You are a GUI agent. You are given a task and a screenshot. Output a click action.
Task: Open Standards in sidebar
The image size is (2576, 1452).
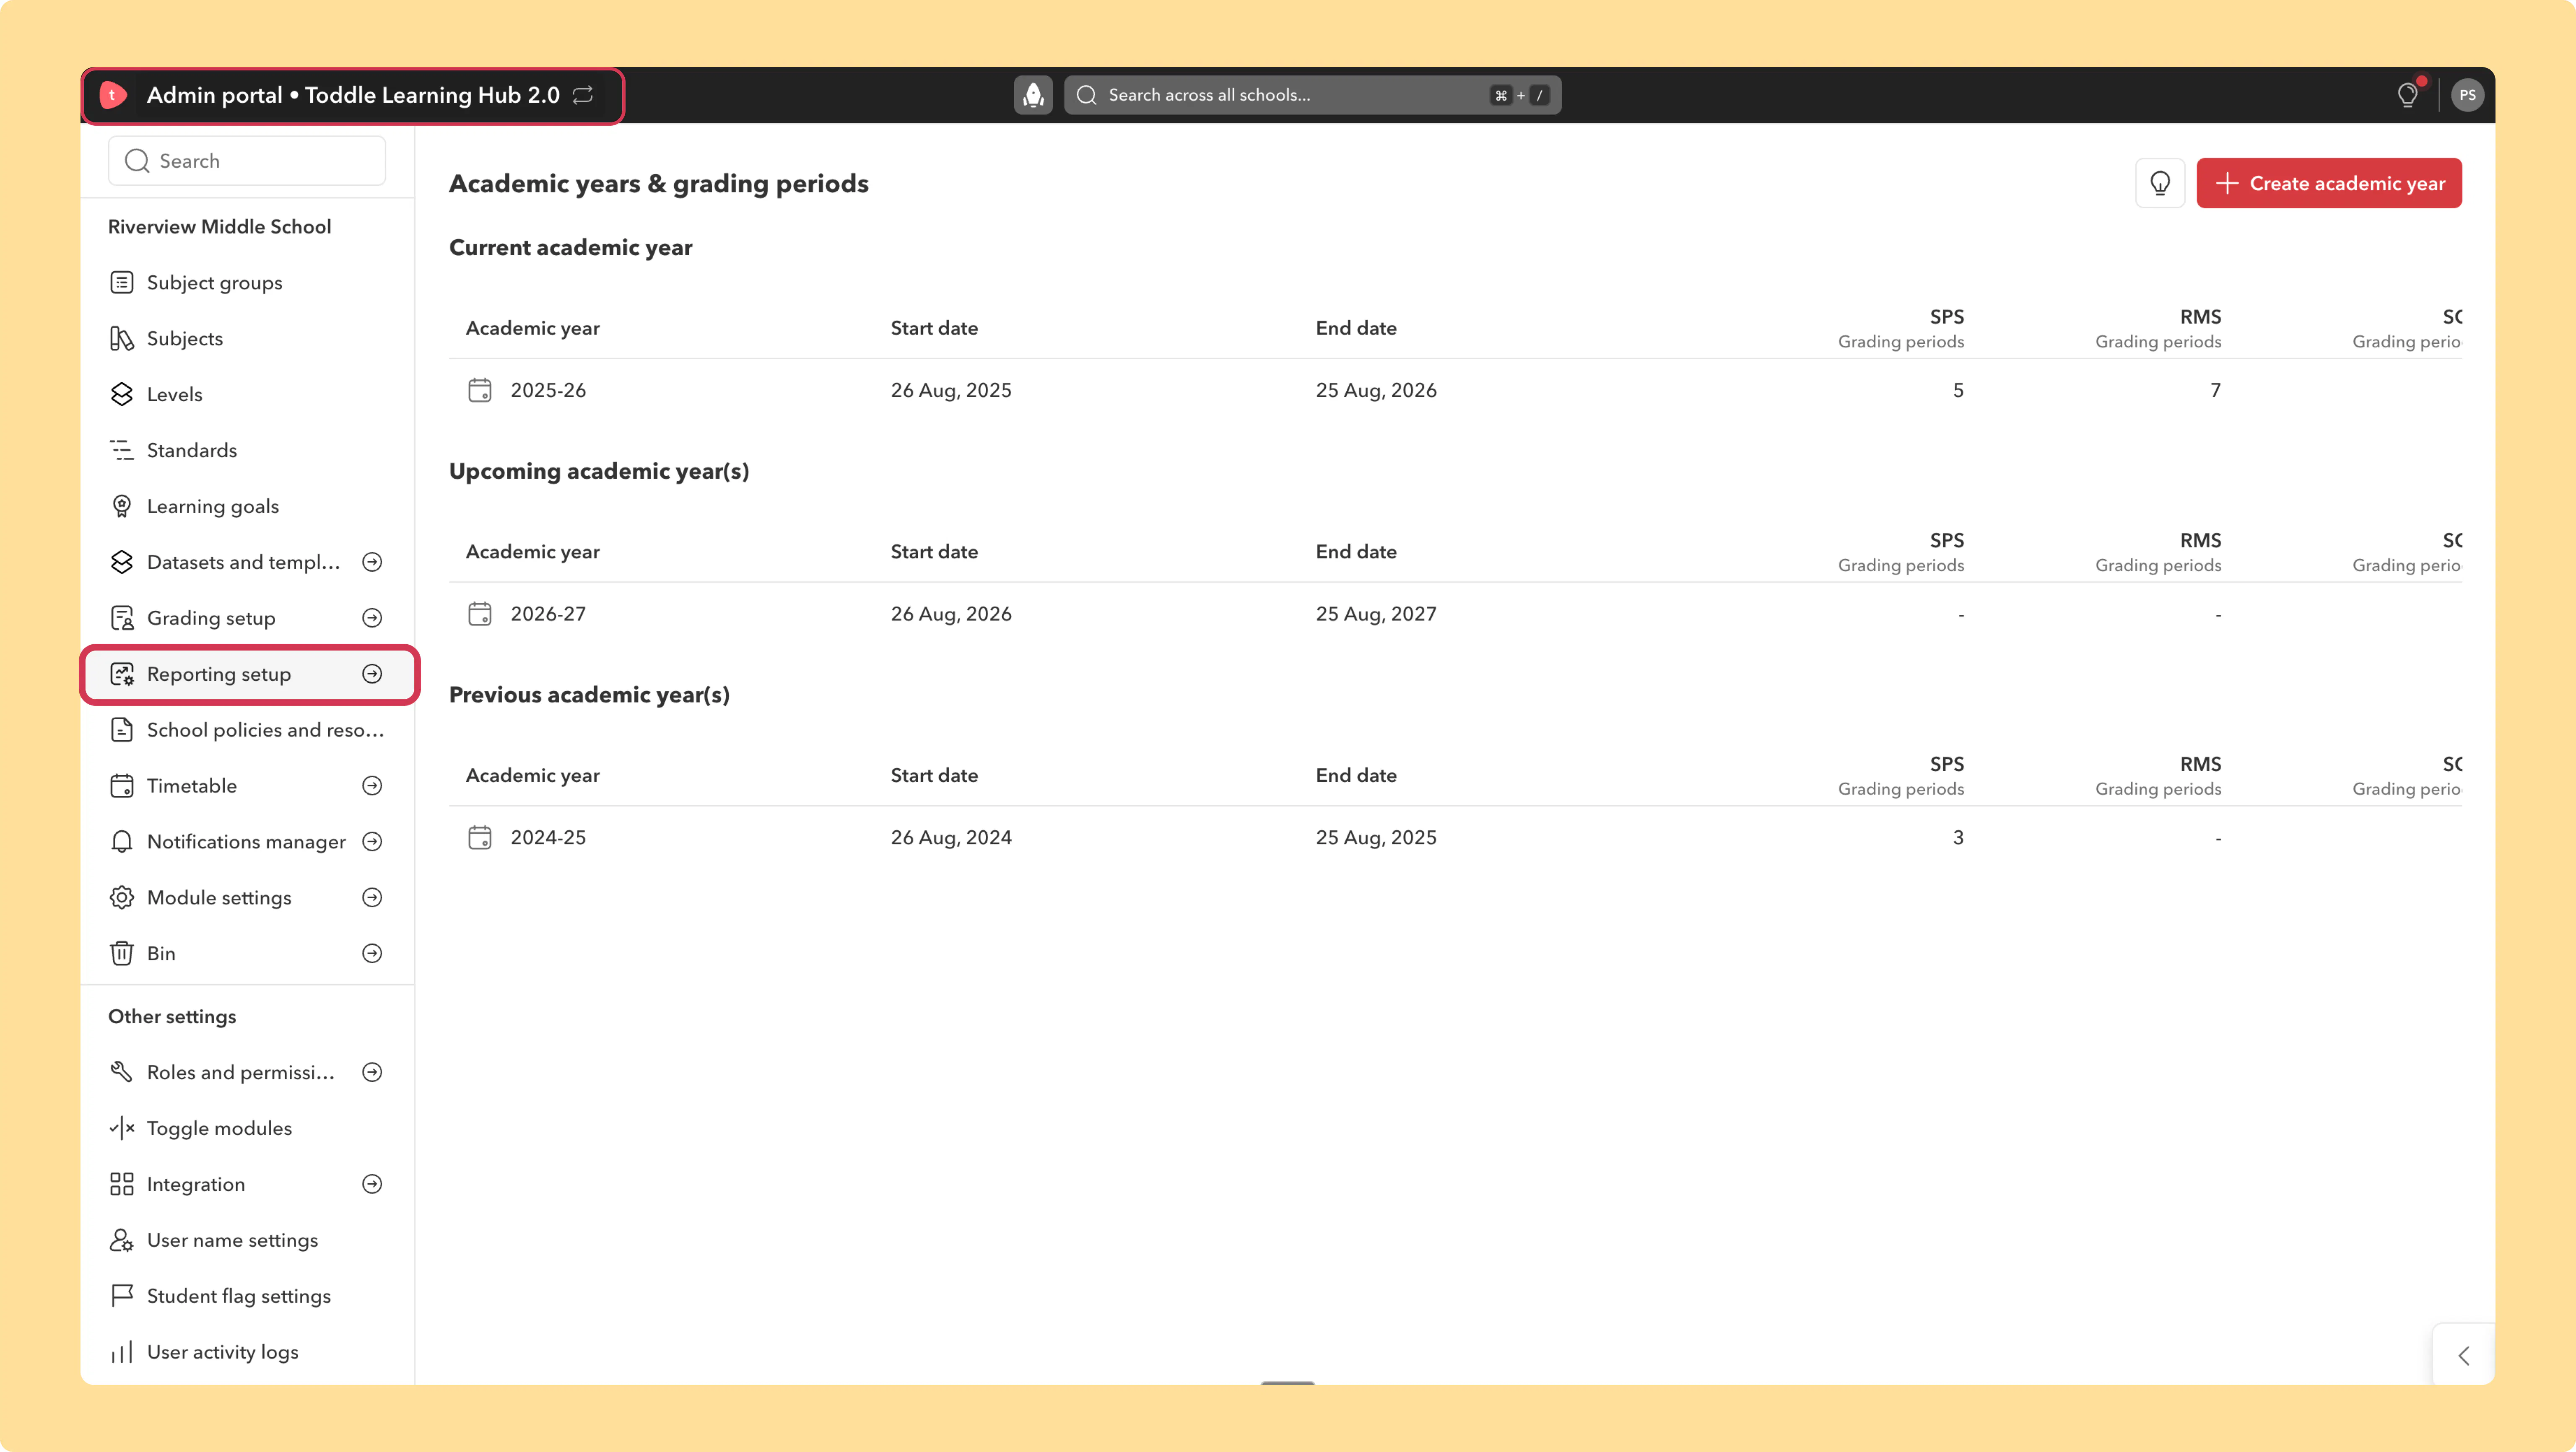pos(247,451)
